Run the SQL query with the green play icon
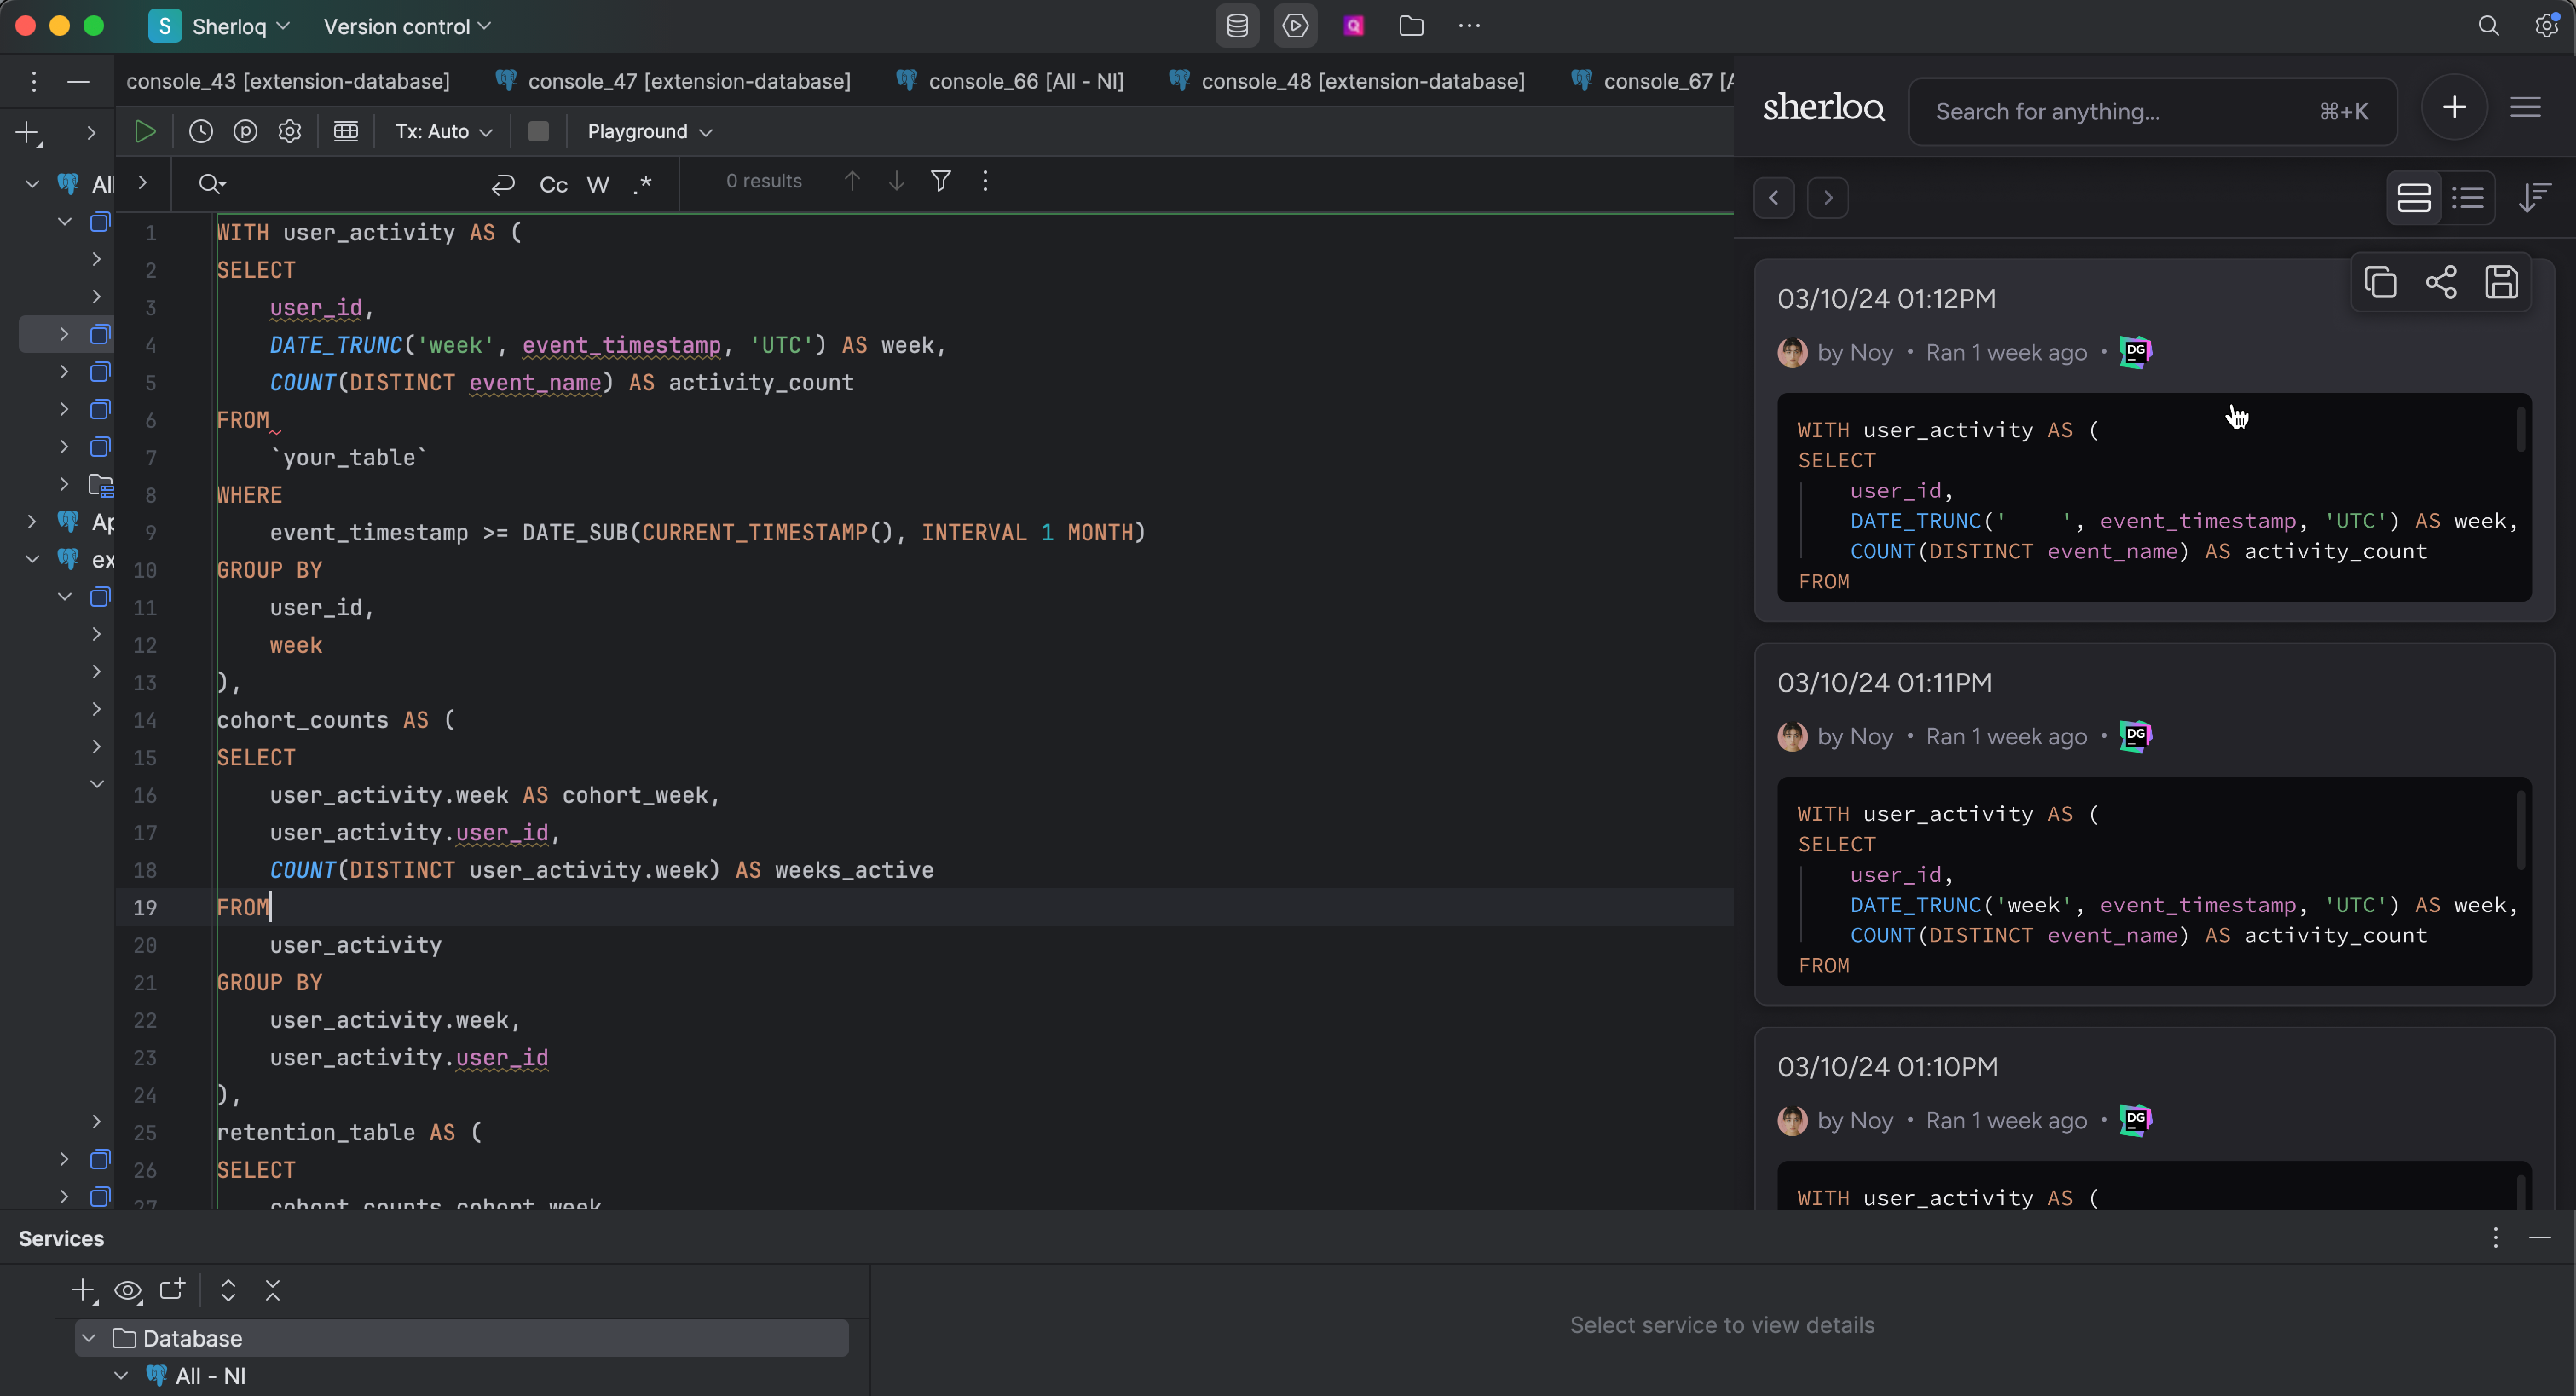 pyautogui.click(x=144, y=131)
